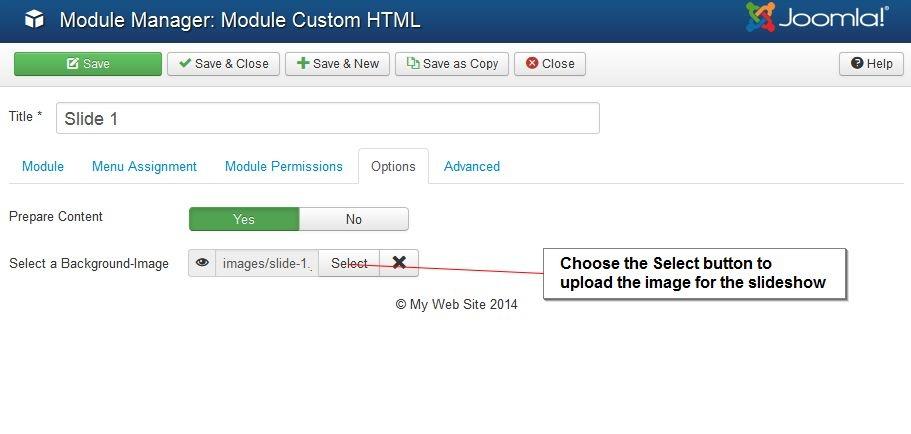
Task: Click the Joomla cube icon in header
Action: 34,20
